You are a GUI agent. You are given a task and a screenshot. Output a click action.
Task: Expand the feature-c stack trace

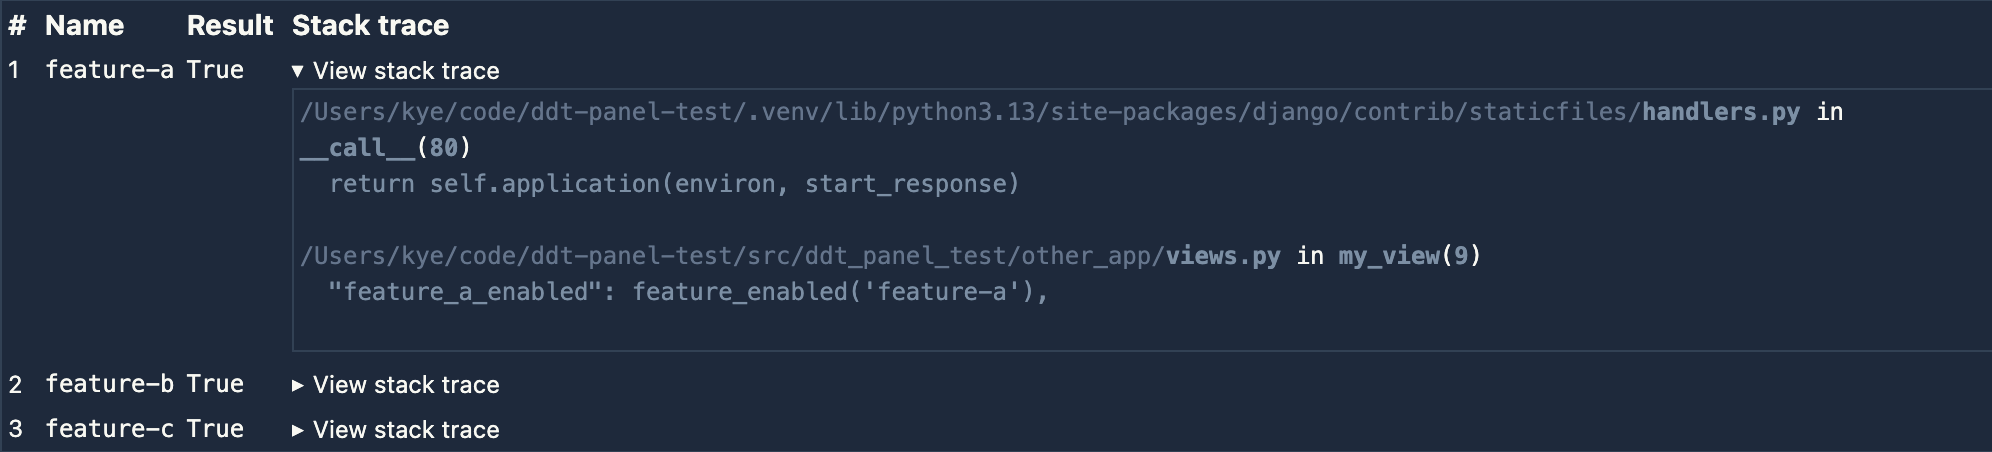396,430
